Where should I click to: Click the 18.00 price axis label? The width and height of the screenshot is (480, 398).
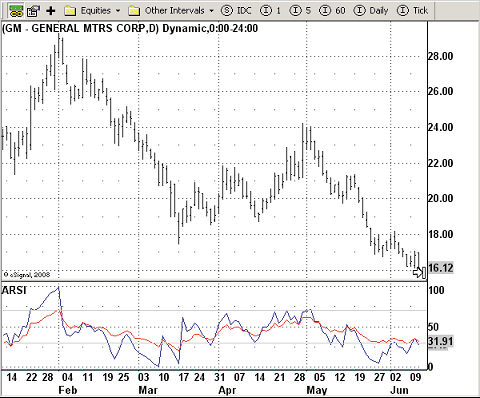pos(441,234)
